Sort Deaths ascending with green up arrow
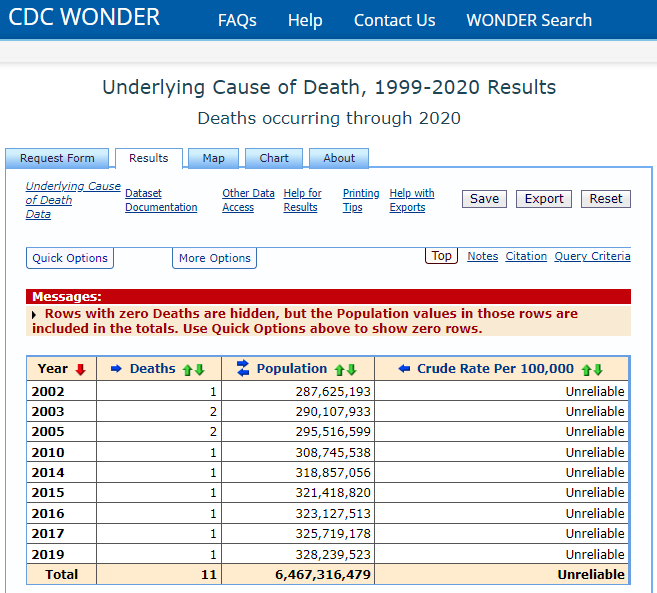Image resolution: width=657 pixels, height=593 pixels. (x=188, y=370)
